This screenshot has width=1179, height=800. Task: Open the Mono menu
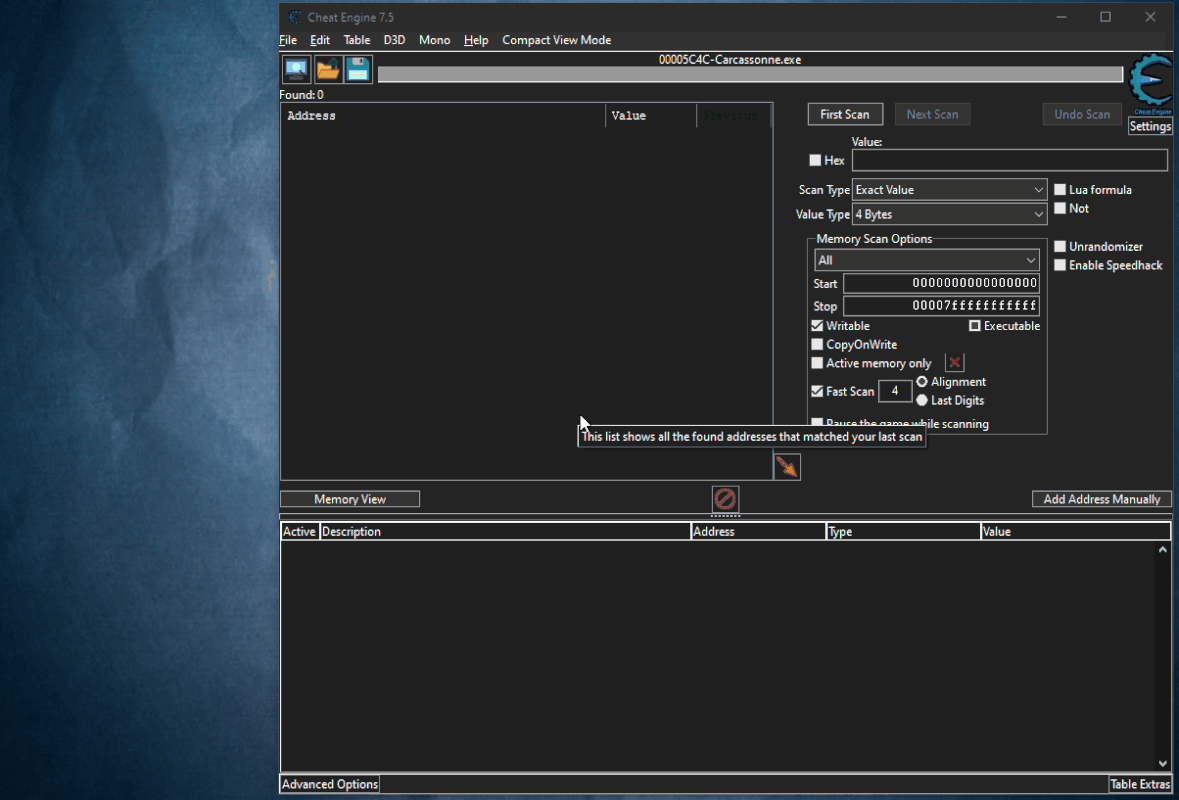(x=435, y=40)
